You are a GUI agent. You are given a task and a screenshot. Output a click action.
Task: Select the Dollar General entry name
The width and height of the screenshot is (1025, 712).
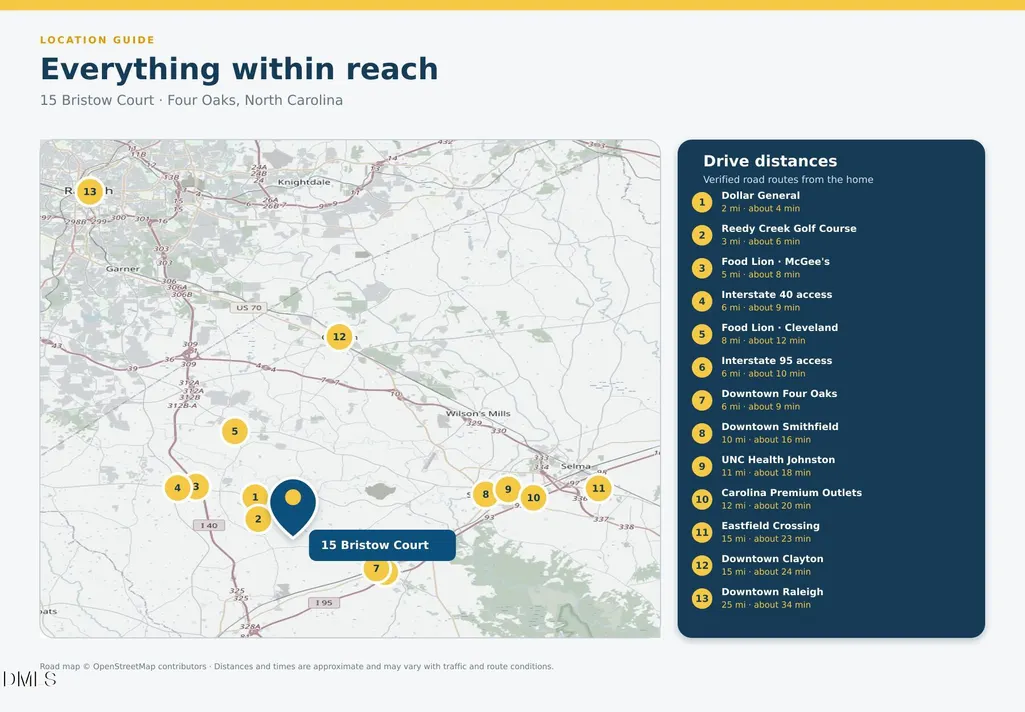(760, 195)
